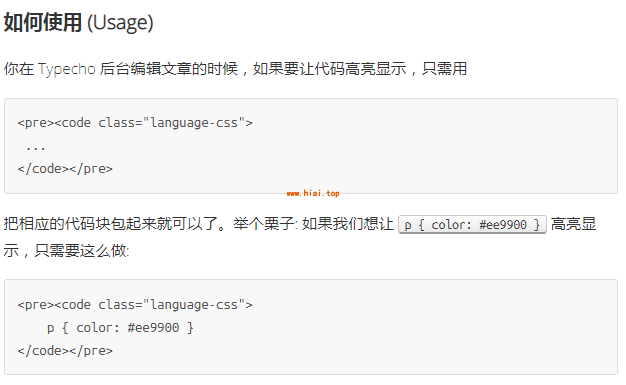Image resolution: width=626 pixels, height=385 pixels.
Task: Click the text 如果我们想让
Action: point(348,224)
